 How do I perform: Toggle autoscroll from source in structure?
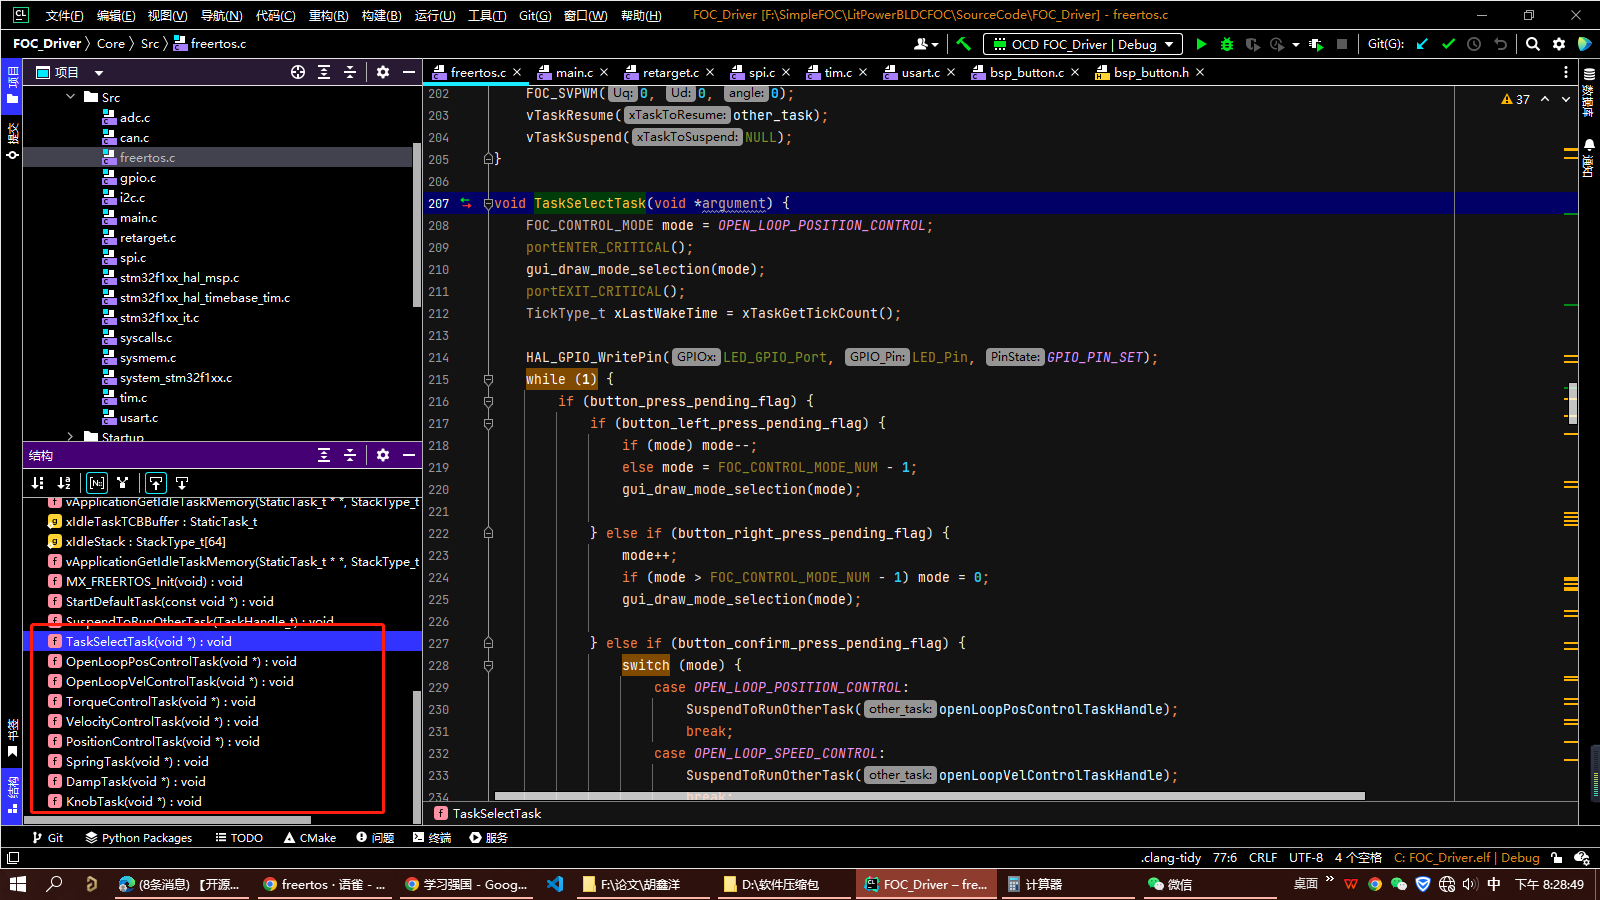182,483
